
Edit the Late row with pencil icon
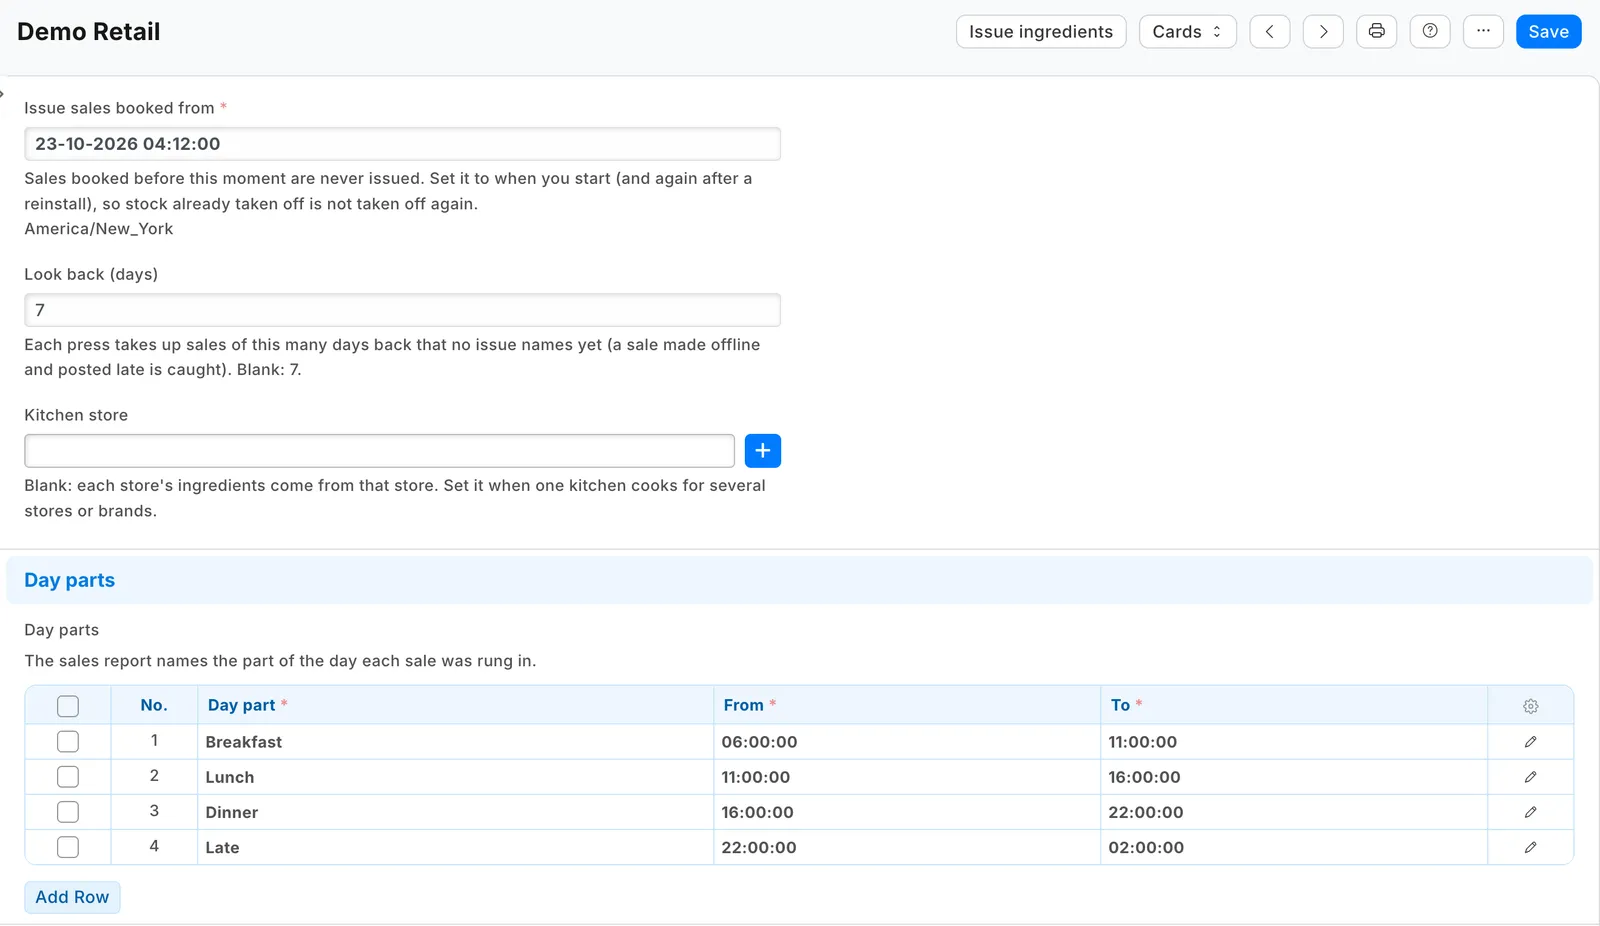tap(1531, 847)
